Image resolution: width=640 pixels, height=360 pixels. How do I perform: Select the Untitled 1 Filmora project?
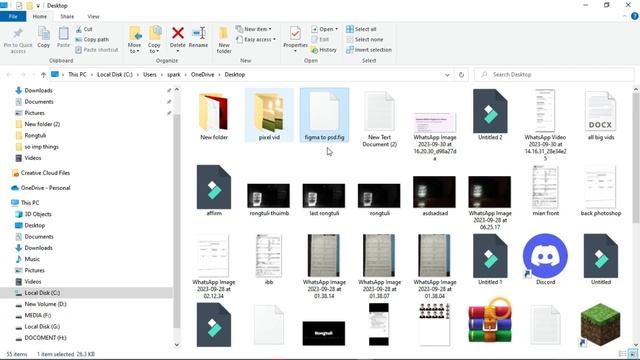490,259
